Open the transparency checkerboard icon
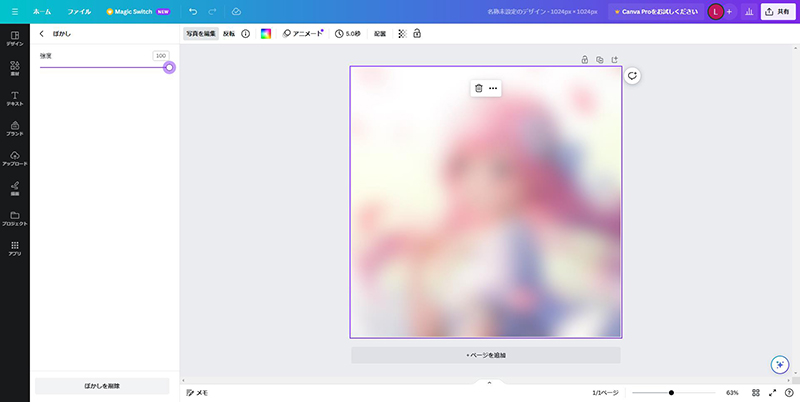 (402, 34)
